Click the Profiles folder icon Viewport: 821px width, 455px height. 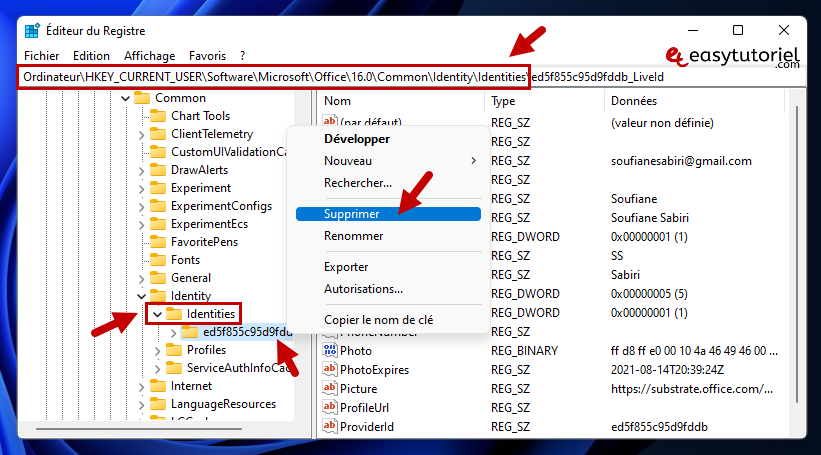tap(174, 350)
